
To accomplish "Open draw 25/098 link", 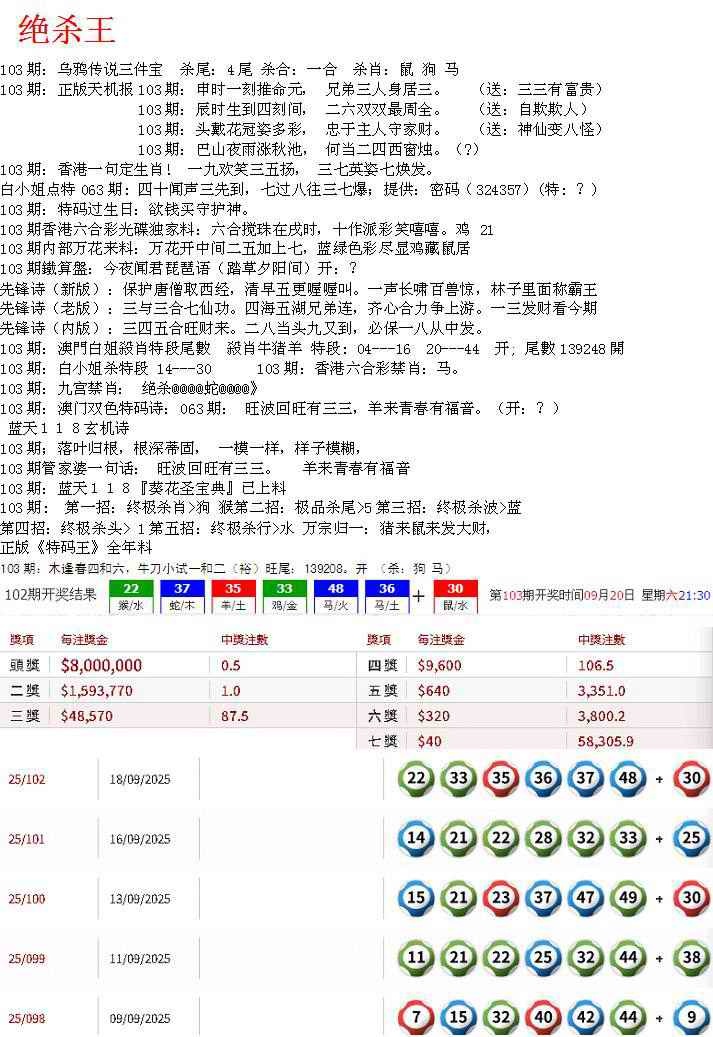I will pos(27,1019).
